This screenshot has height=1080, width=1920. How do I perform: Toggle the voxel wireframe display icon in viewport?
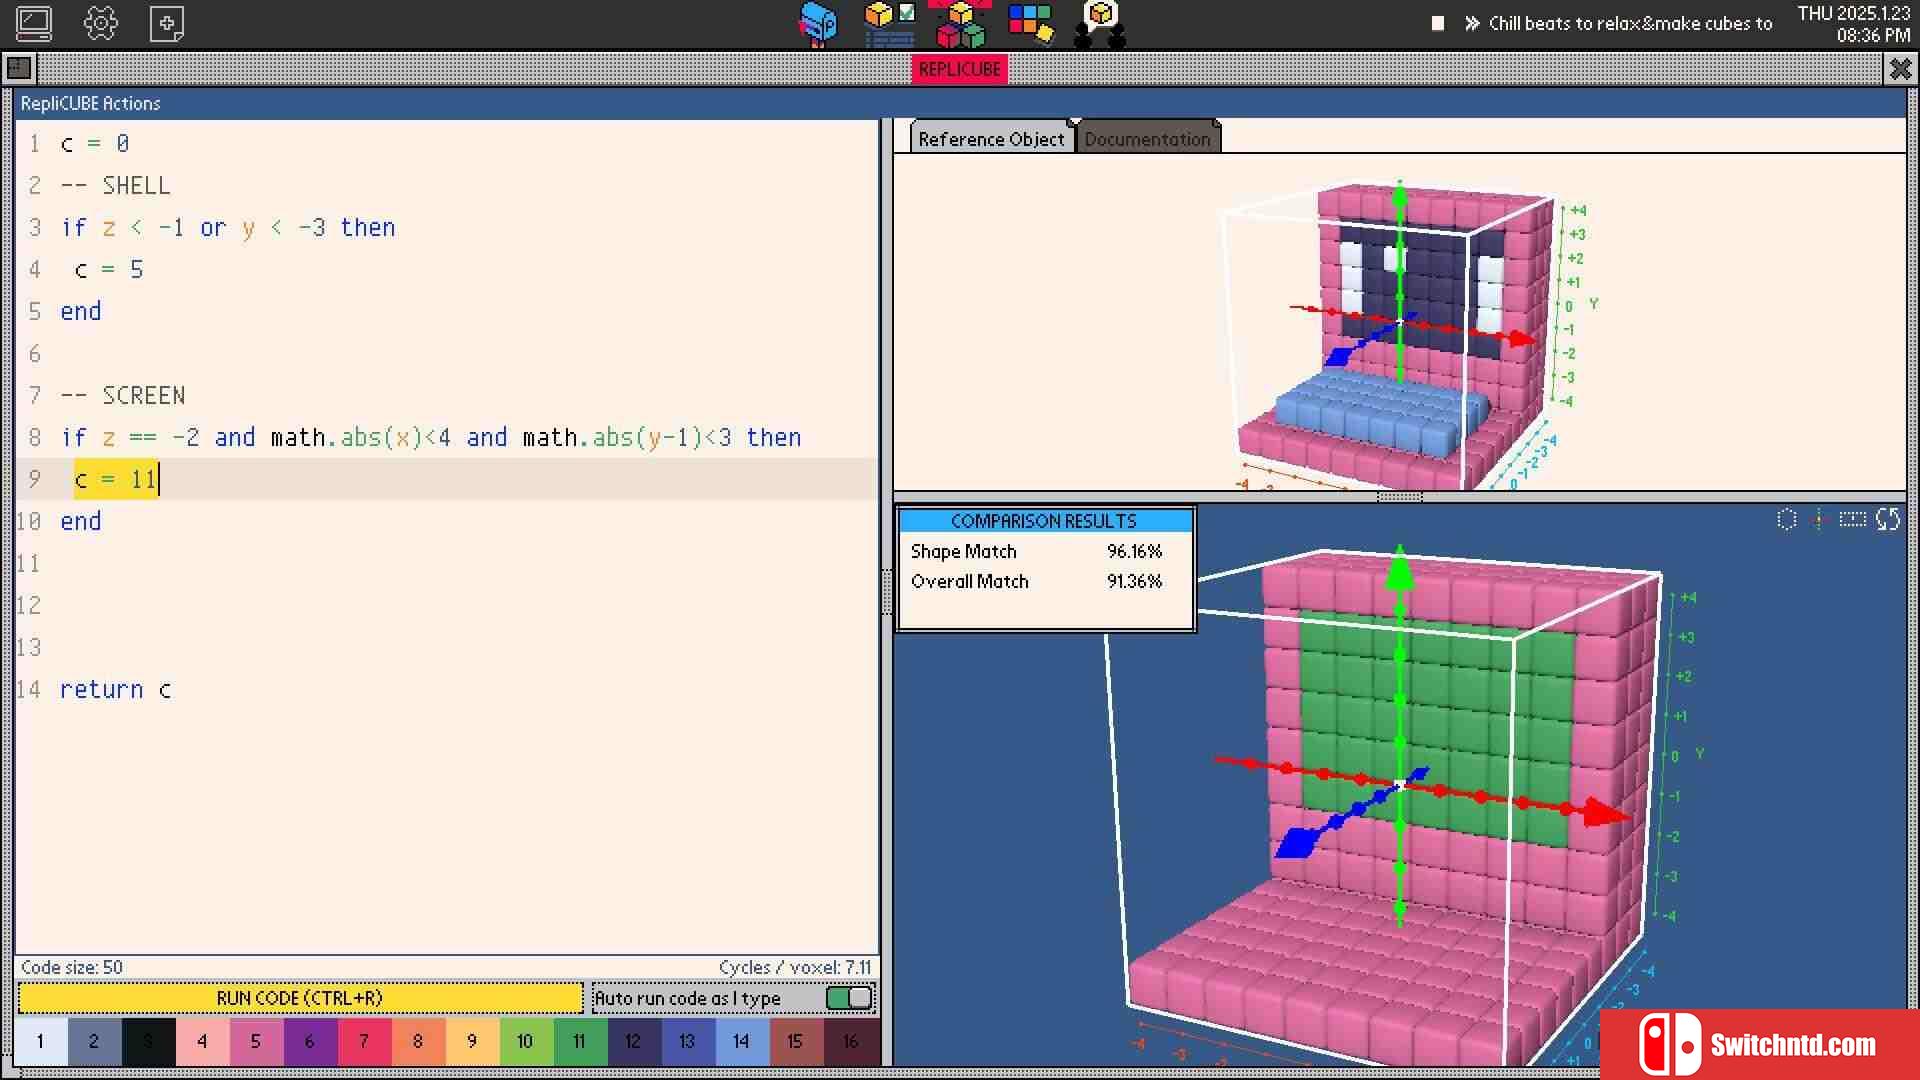click(1786, 519)
